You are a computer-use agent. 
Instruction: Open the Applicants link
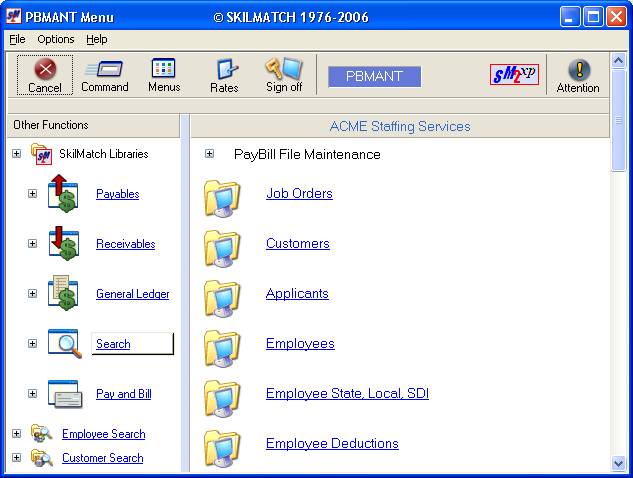[x=297, y=294]
